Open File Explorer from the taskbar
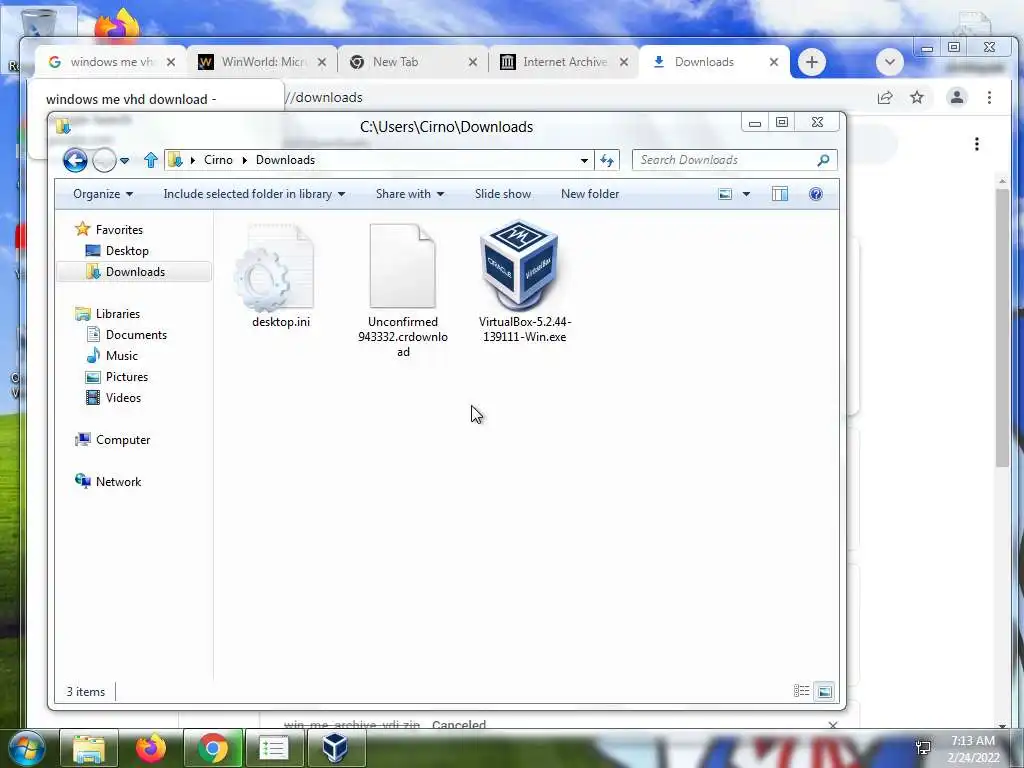This screenshot has width=1024, height=768. point(89,748)
